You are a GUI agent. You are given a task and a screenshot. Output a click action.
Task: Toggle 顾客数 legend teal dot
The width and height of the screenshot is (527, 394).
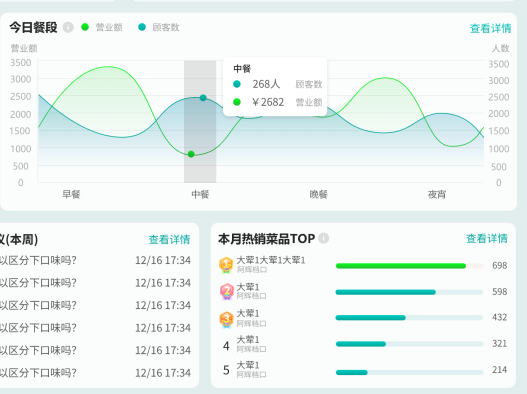coord(142,27)
